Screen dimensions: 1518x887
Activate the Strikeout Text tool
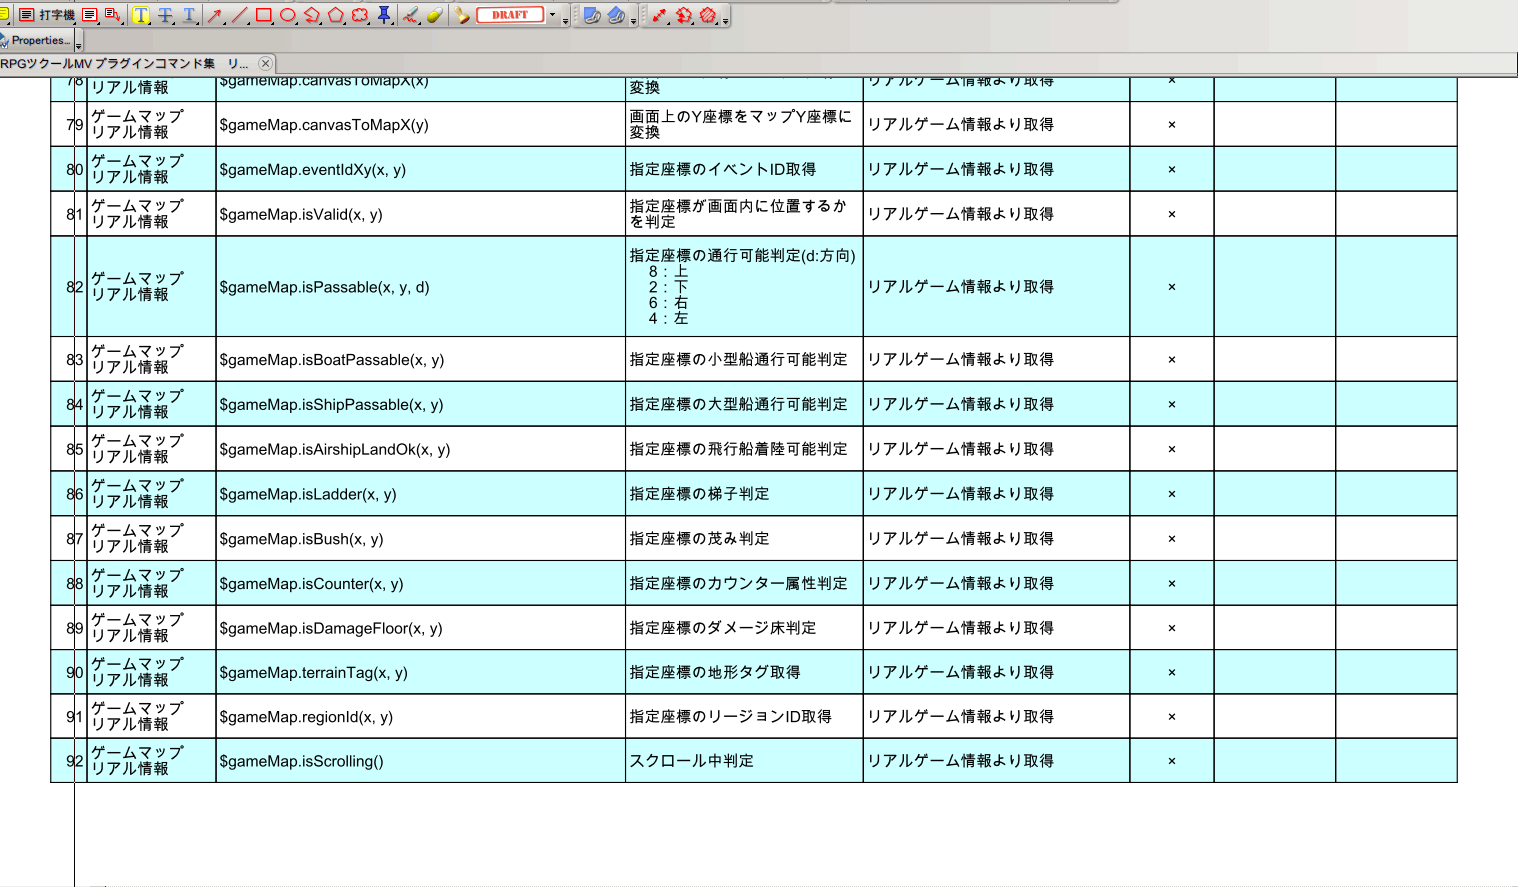pos(165,15)
